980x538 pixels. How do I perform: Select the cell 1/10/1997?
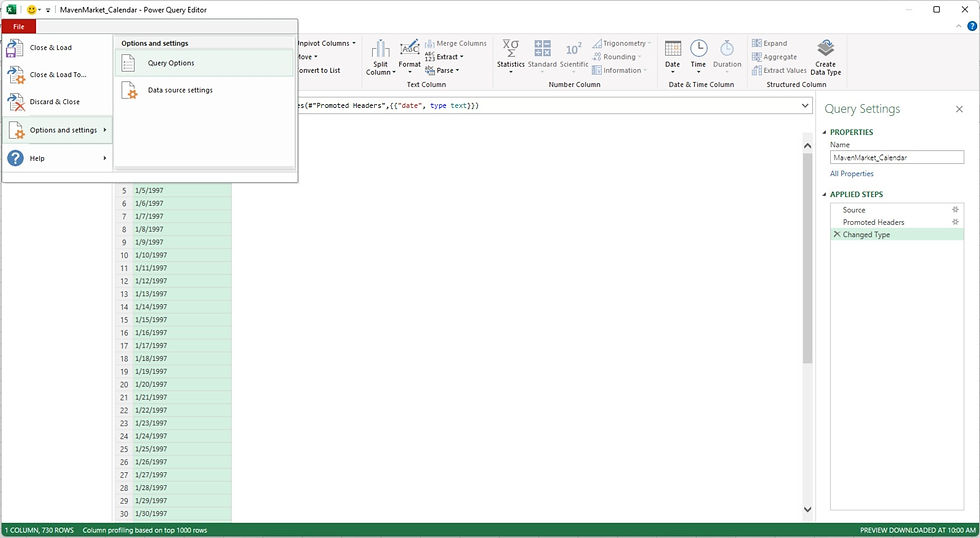click(182, 255)
